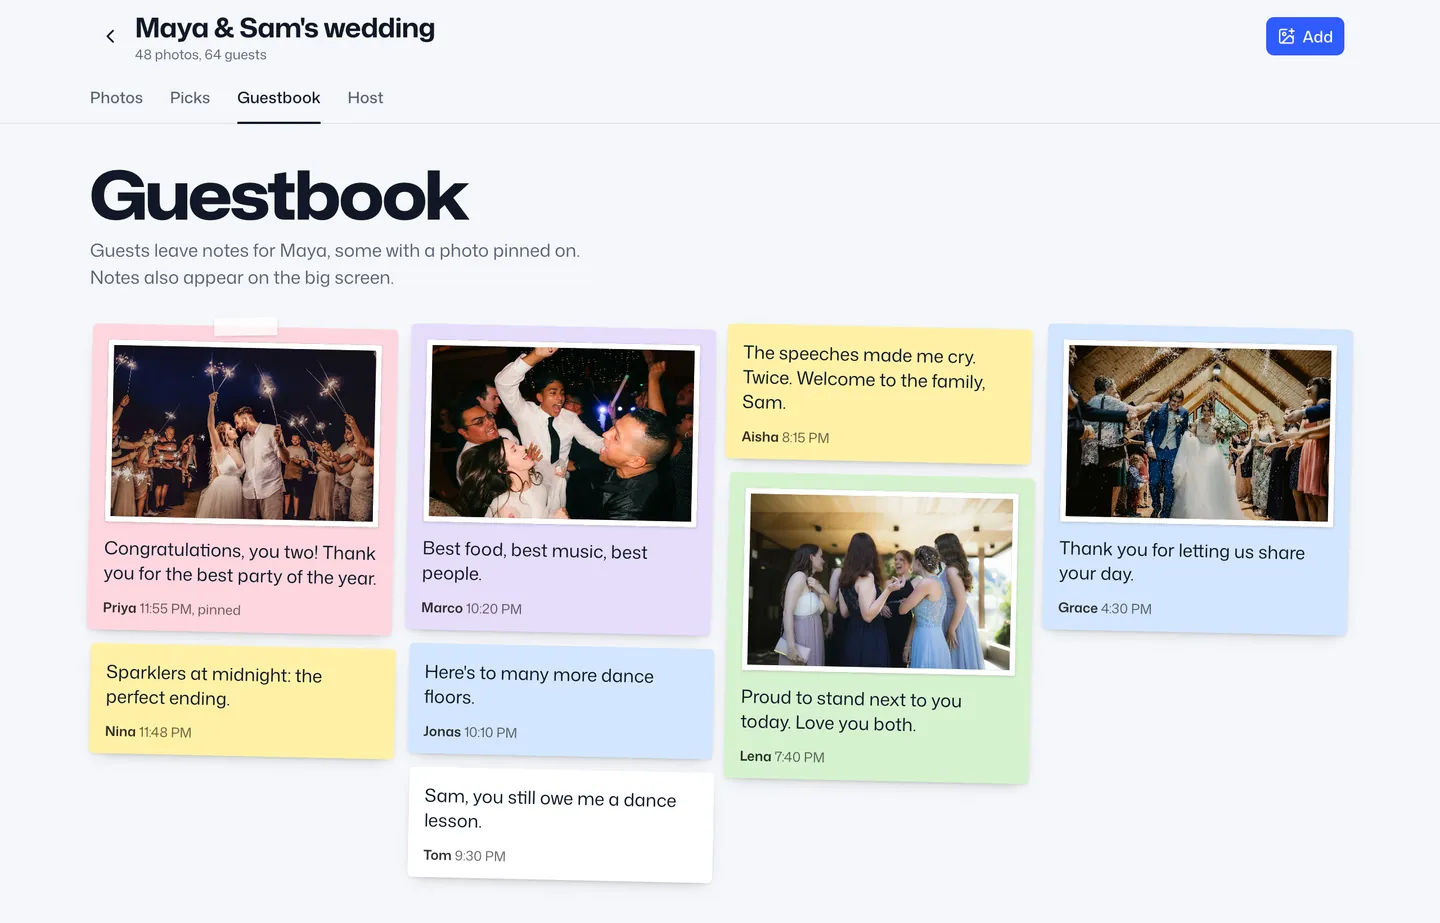
Task: Select the Guestbook tab
Action: tap(278, 98)
